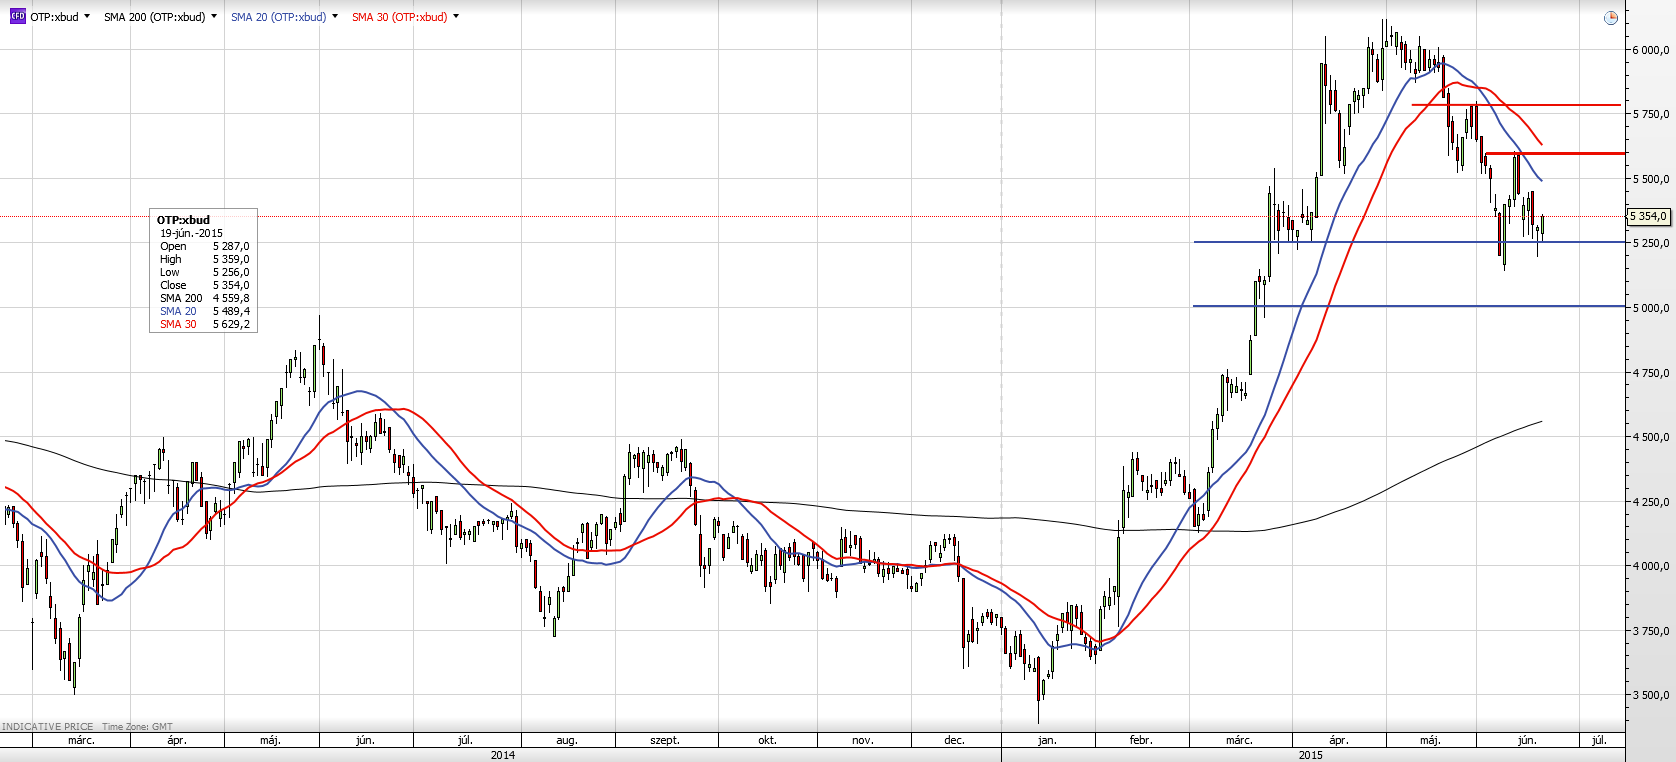The width and height of the screenshot is (1676, 762).
Task: Select the upper red horizontal line near 5 750
Action: click(x=1516, y=105)
